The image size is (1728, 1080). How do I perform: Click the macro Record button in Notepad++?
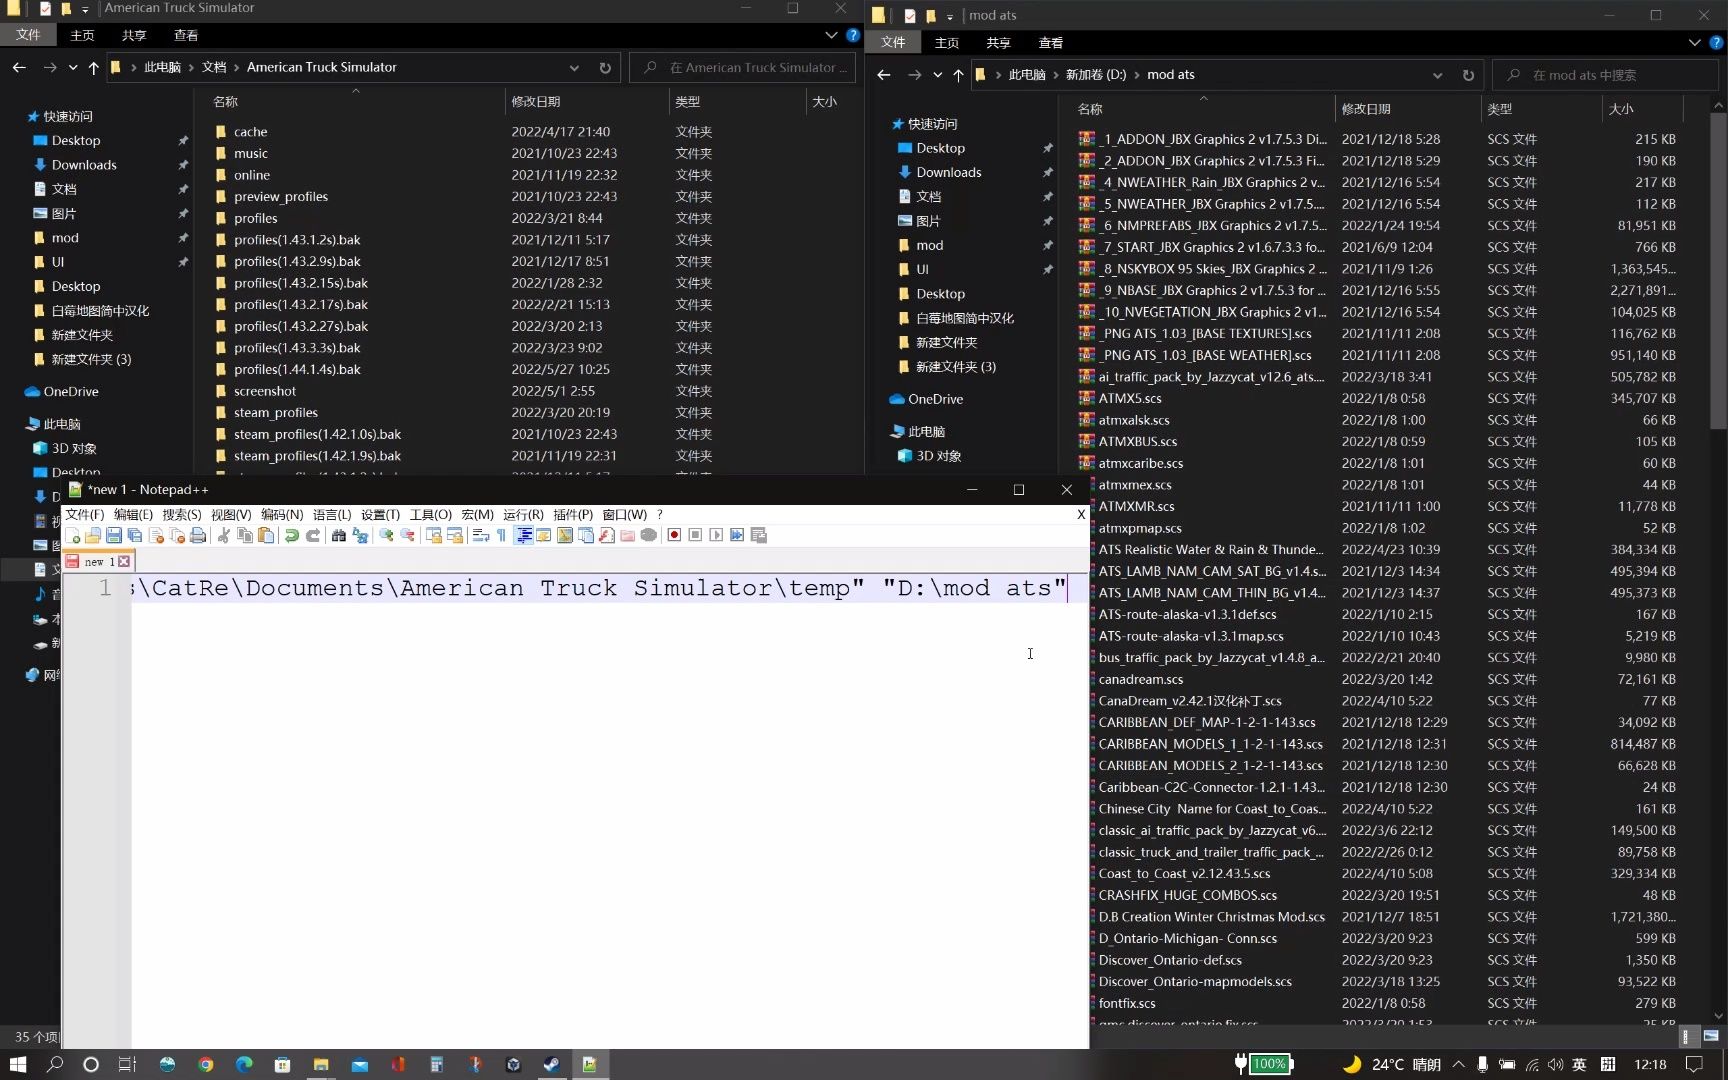click(x=674, y=535)
